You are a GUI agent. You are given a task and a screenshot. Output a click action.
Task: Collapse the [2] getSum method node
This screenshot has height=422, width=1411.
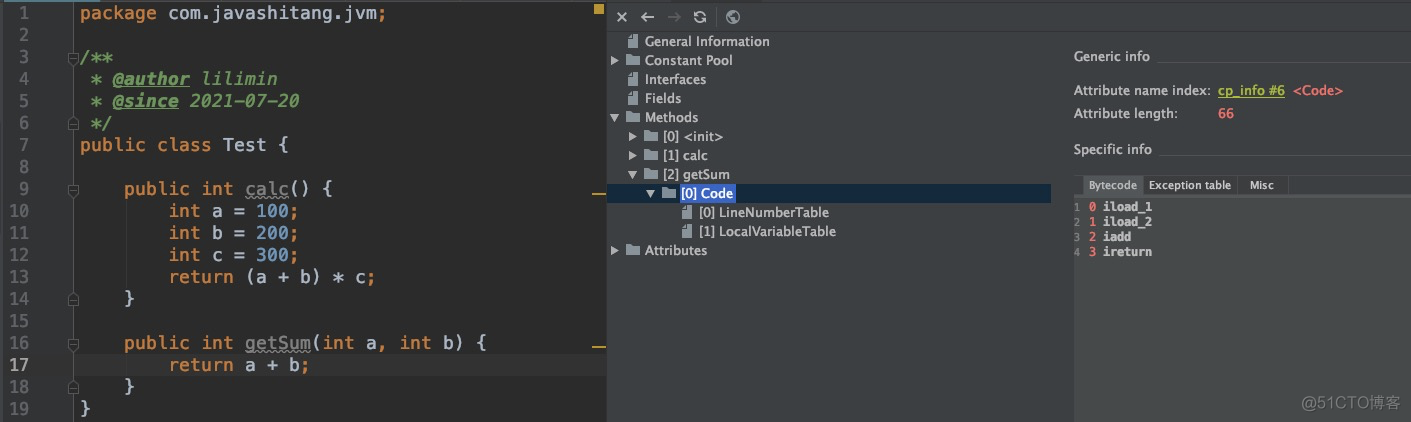[633, 174]
